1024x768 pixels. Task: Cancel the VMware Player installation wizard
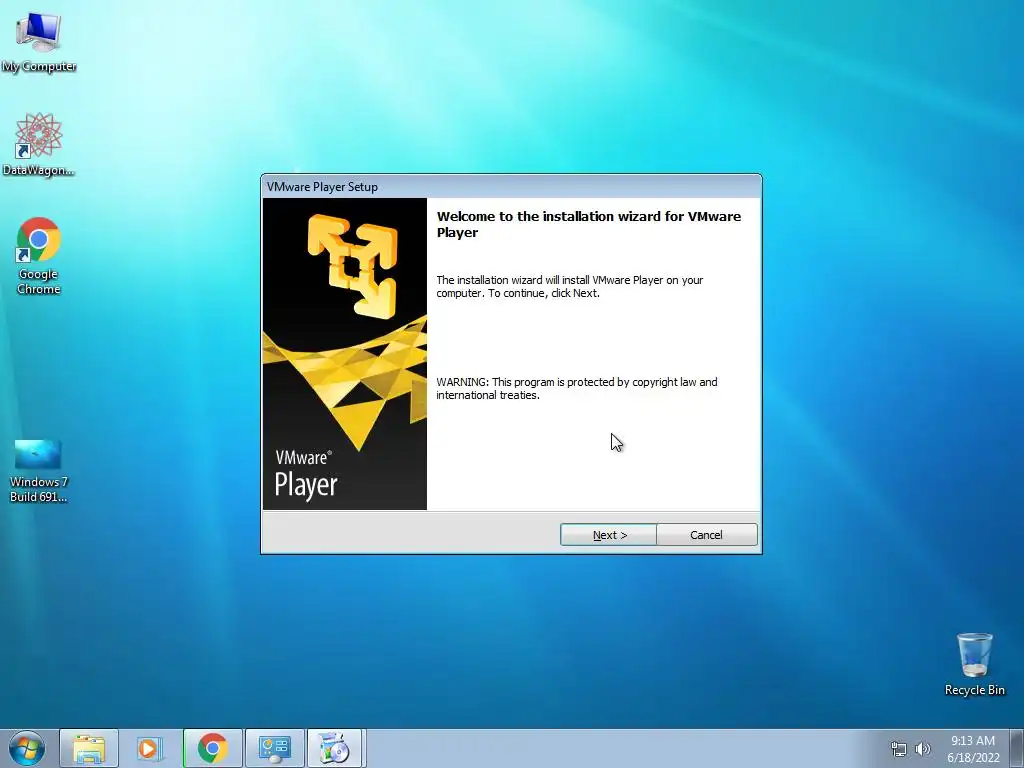[707, 535]
